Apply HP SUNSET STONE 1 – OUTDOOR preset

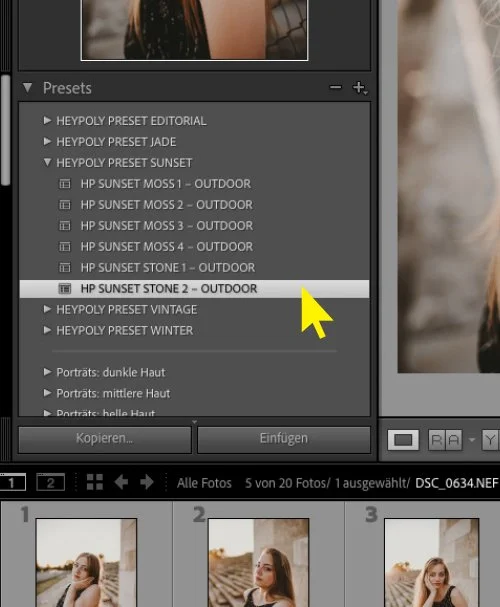point(194,267)
